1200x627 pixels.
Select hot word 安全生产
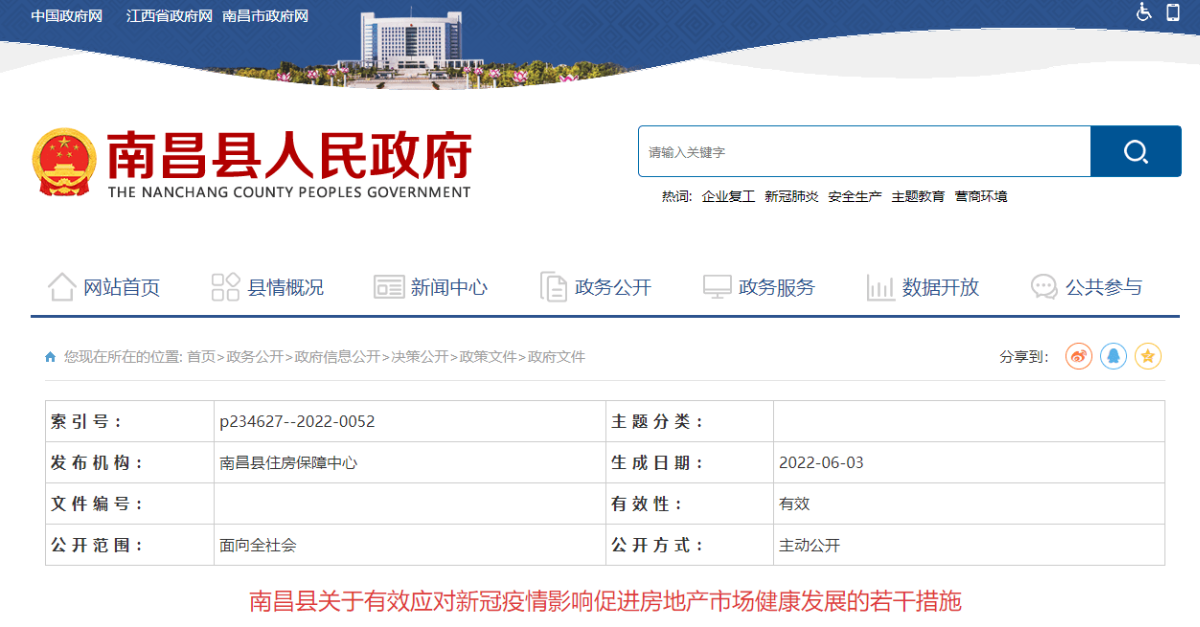(855, 197)
